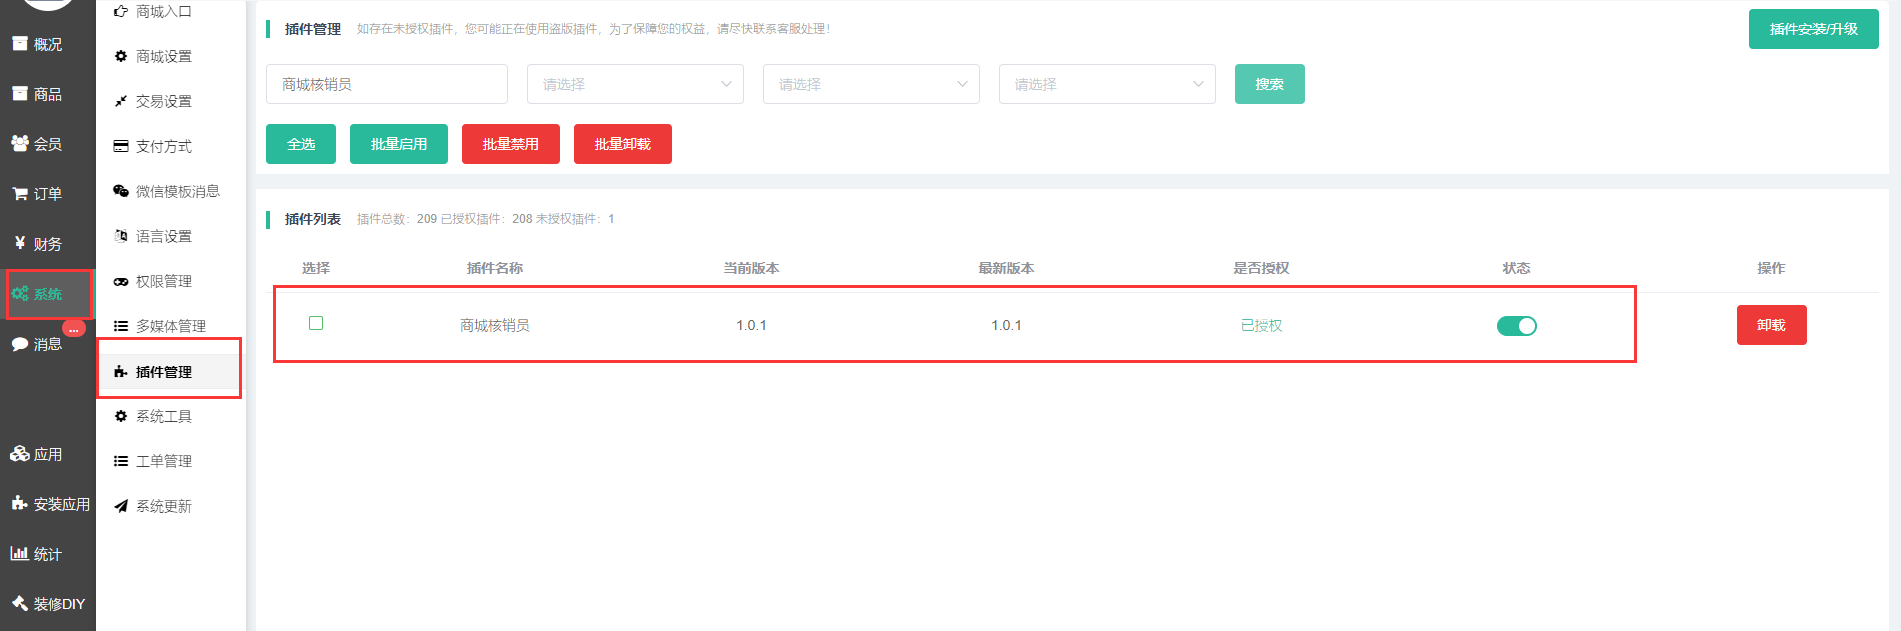
Task: Click the 商城入口 hand pointer icon
Action: click(x=121, y=11)
